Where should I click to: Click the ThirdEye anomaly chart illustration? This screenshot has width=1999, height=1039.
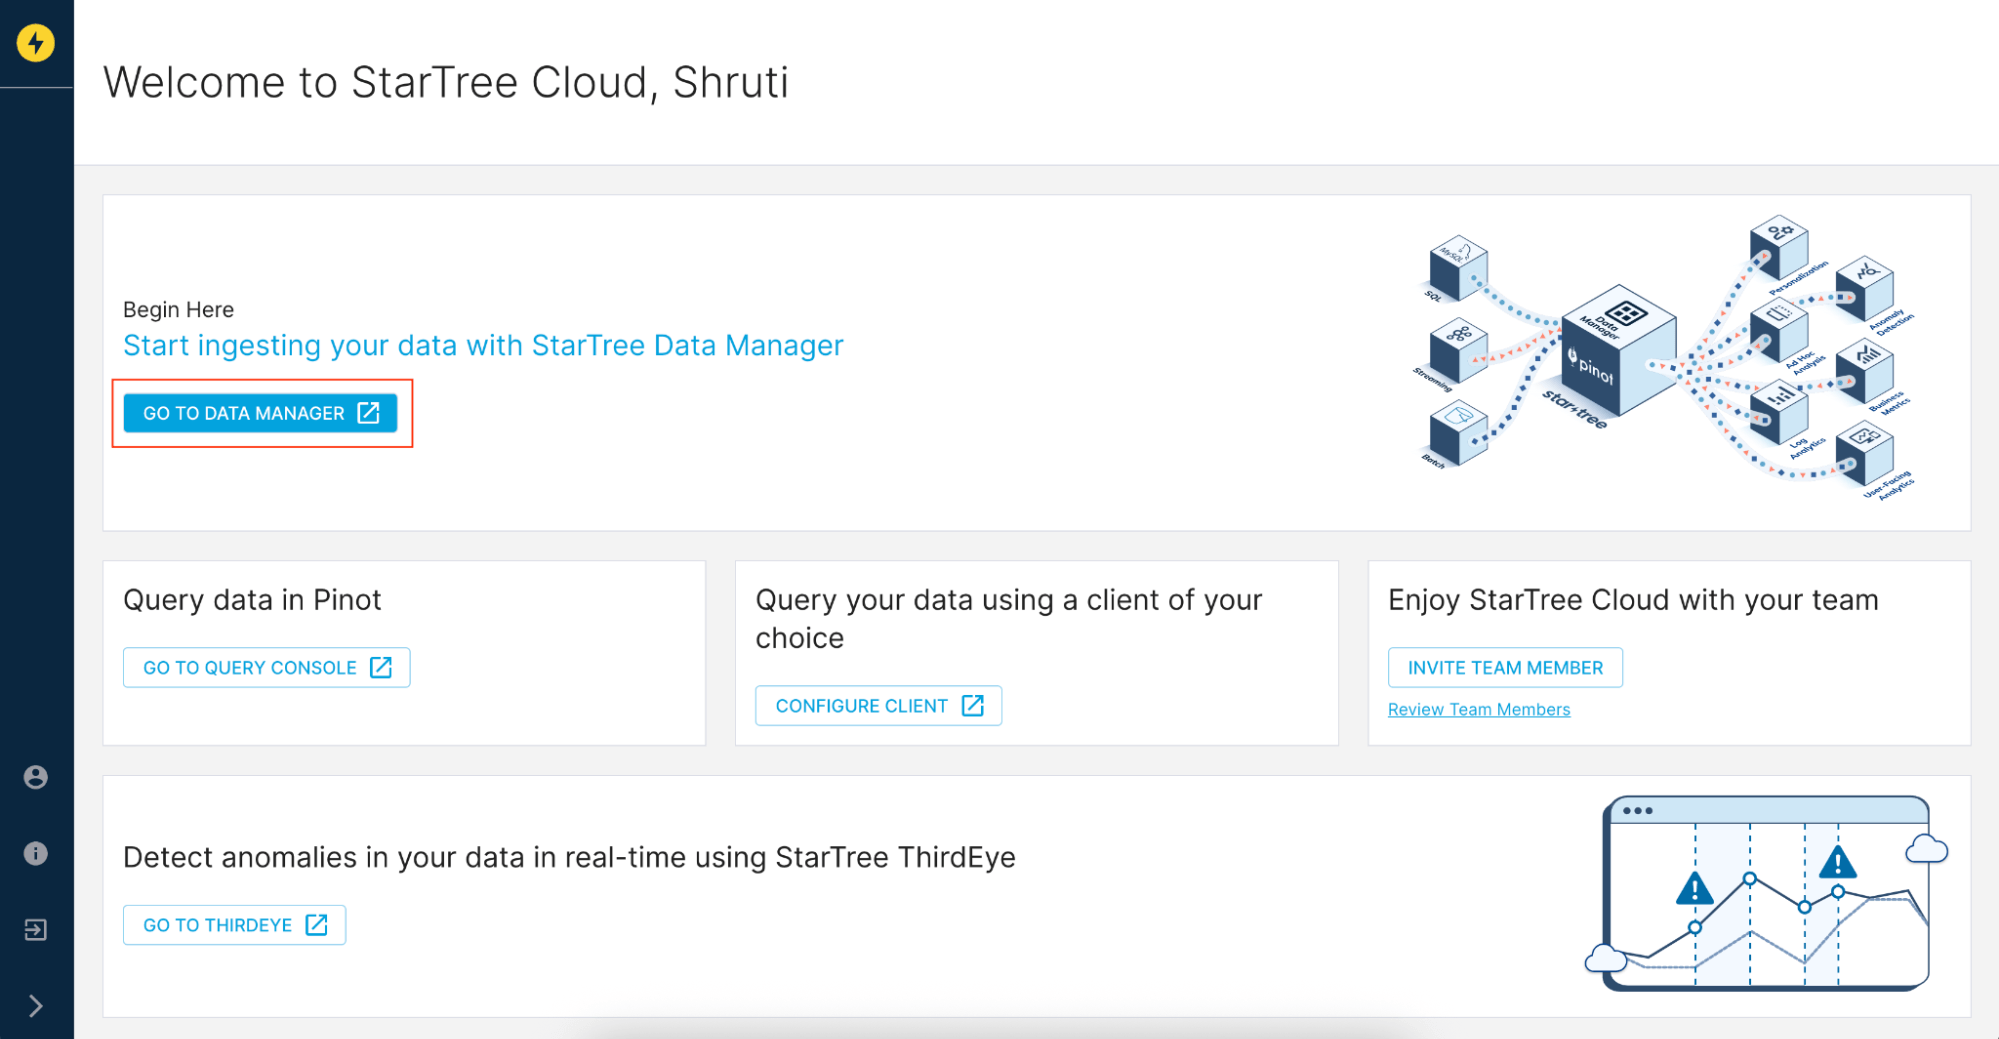pyautogui.click(x=1767, y=894)
